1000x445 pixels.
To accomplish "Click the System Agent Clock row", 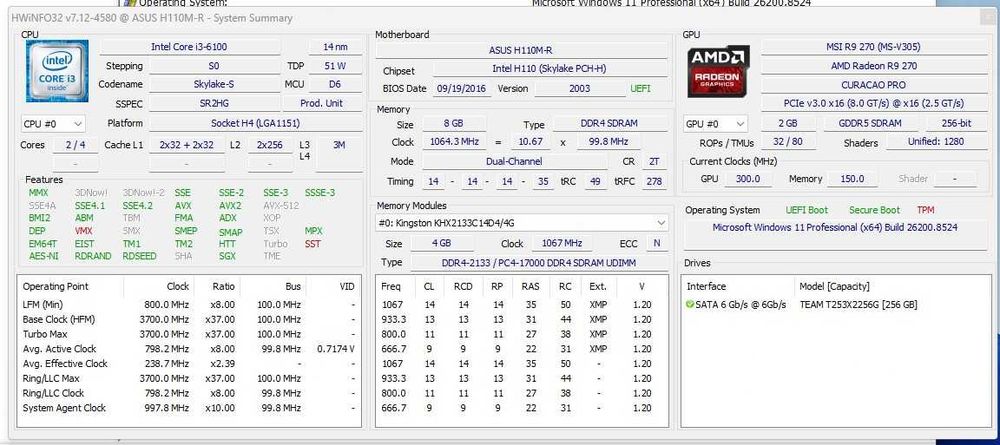I will click(x=189, y=408).
